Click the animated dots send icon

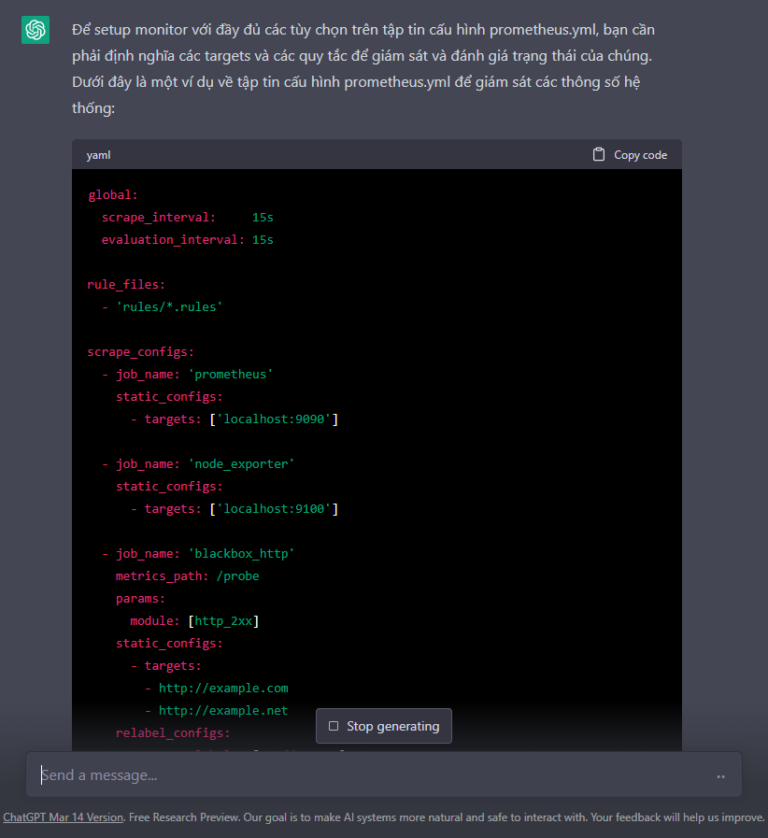pos(720,776)
